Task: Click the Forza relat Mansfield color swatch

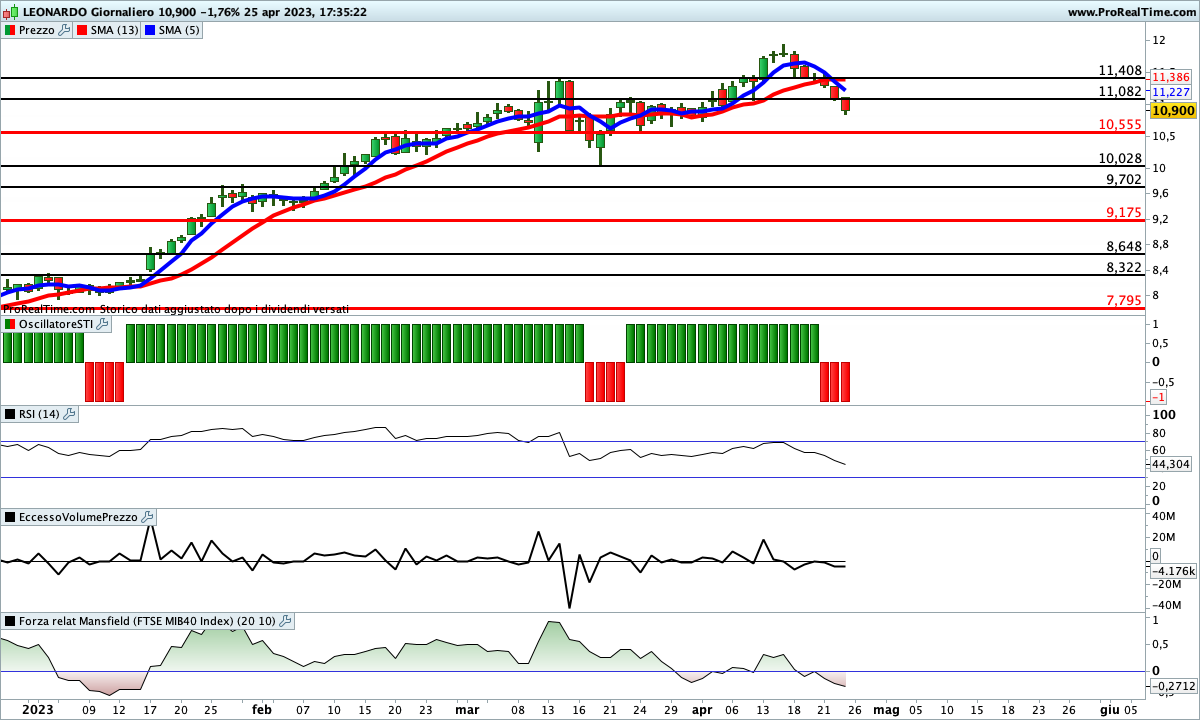Action: click(10, 621)
